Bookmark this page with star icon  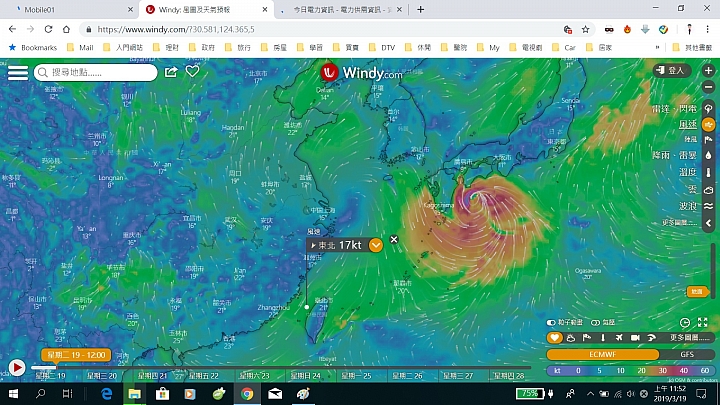(x=585, y=29)
